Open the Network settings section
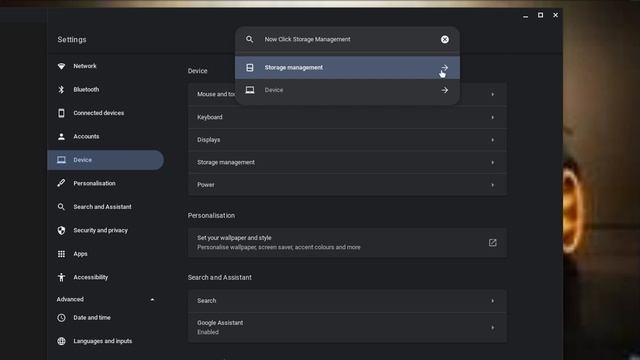 106,66
